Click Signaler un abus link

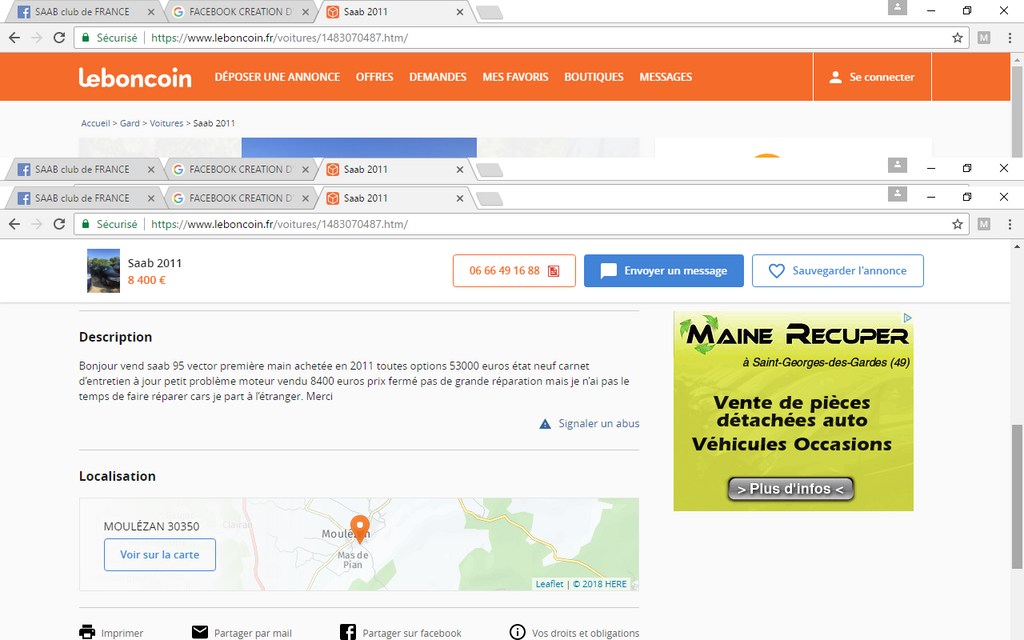click(x=589, y=423)
